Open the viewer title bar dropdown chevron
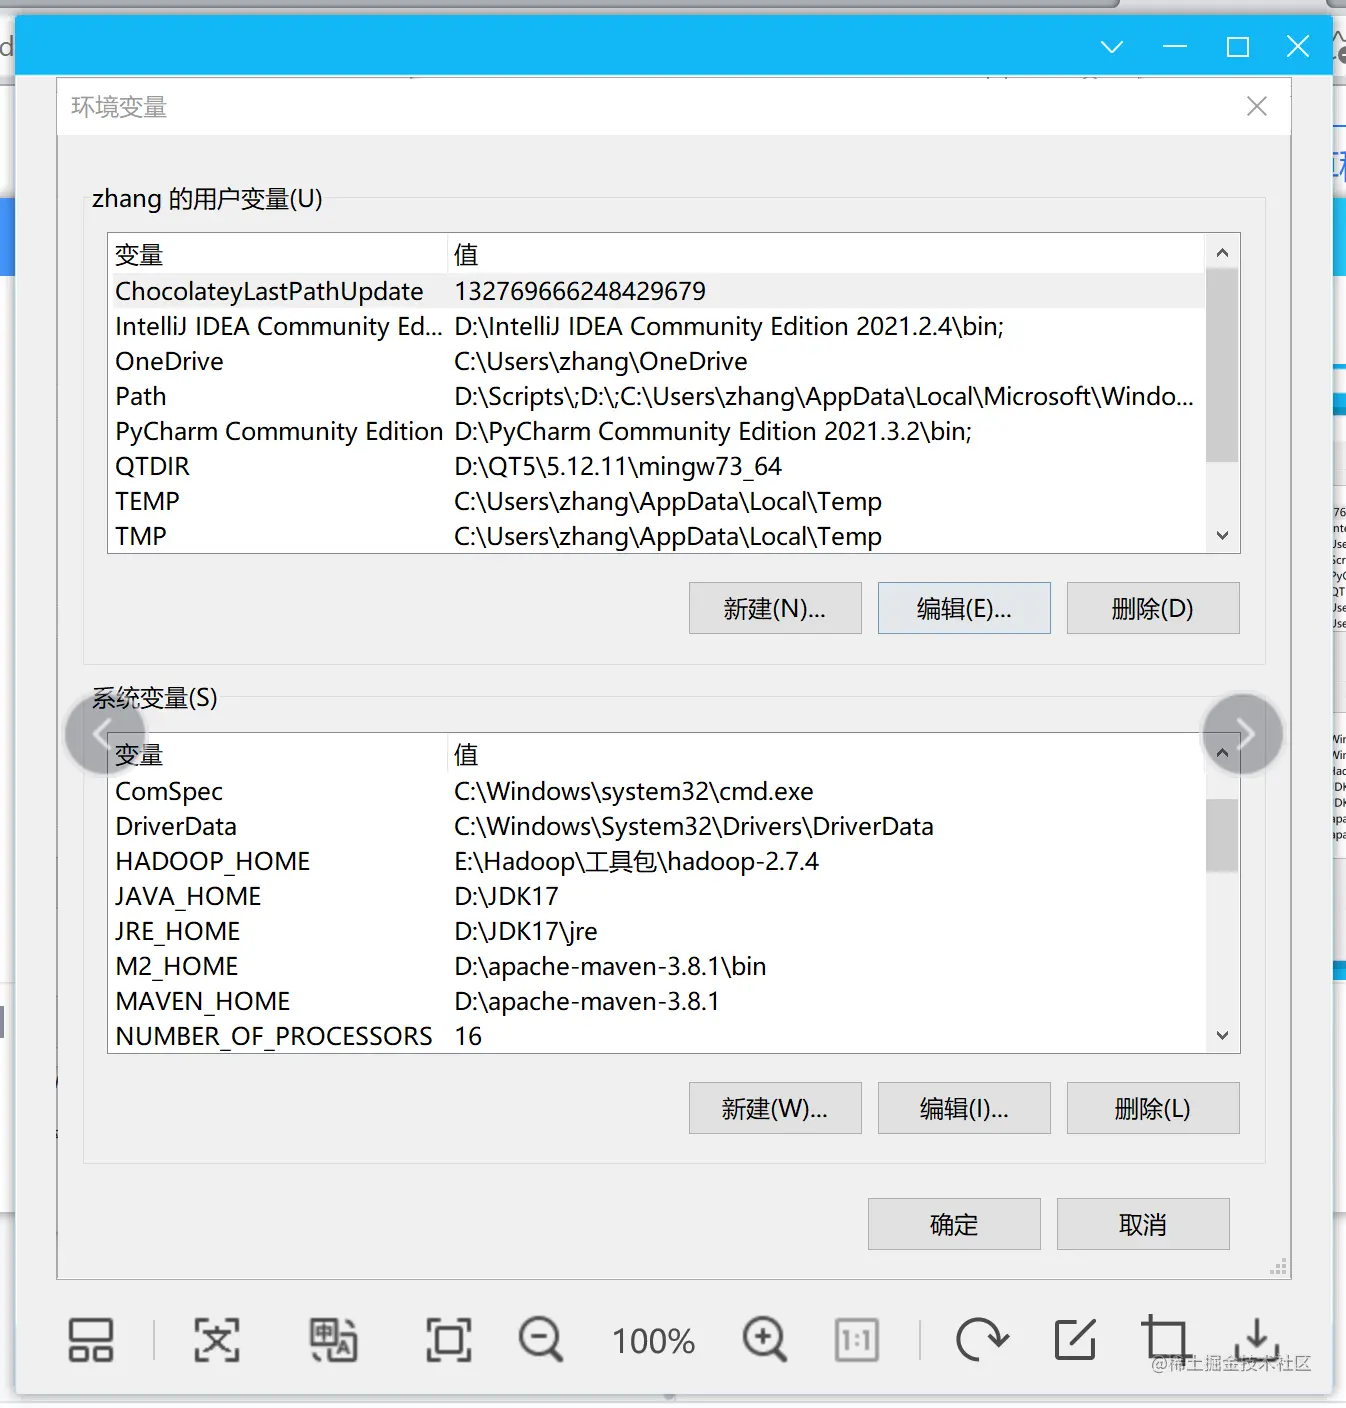Image resolution: width=1346 pixels, height=1408 pixels. (x=1112, y=47)
